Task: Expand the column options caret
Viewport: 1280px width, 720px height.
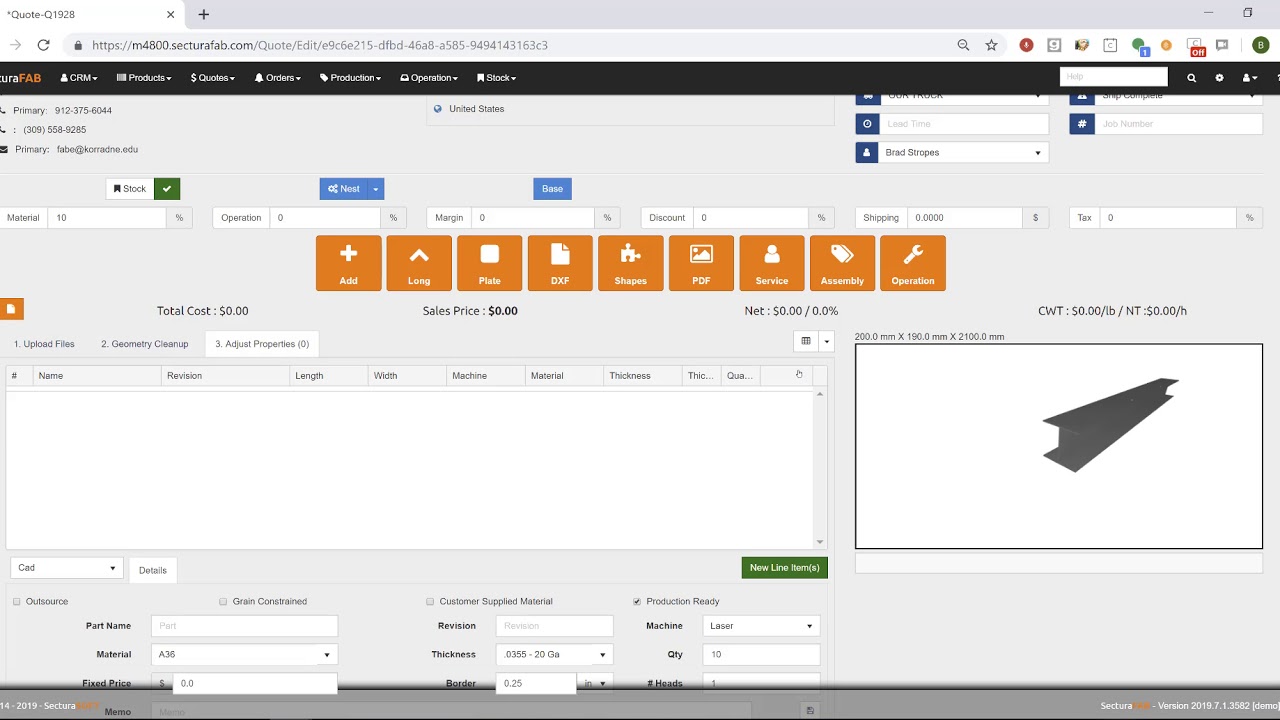Action: click(x=826, y=341)
